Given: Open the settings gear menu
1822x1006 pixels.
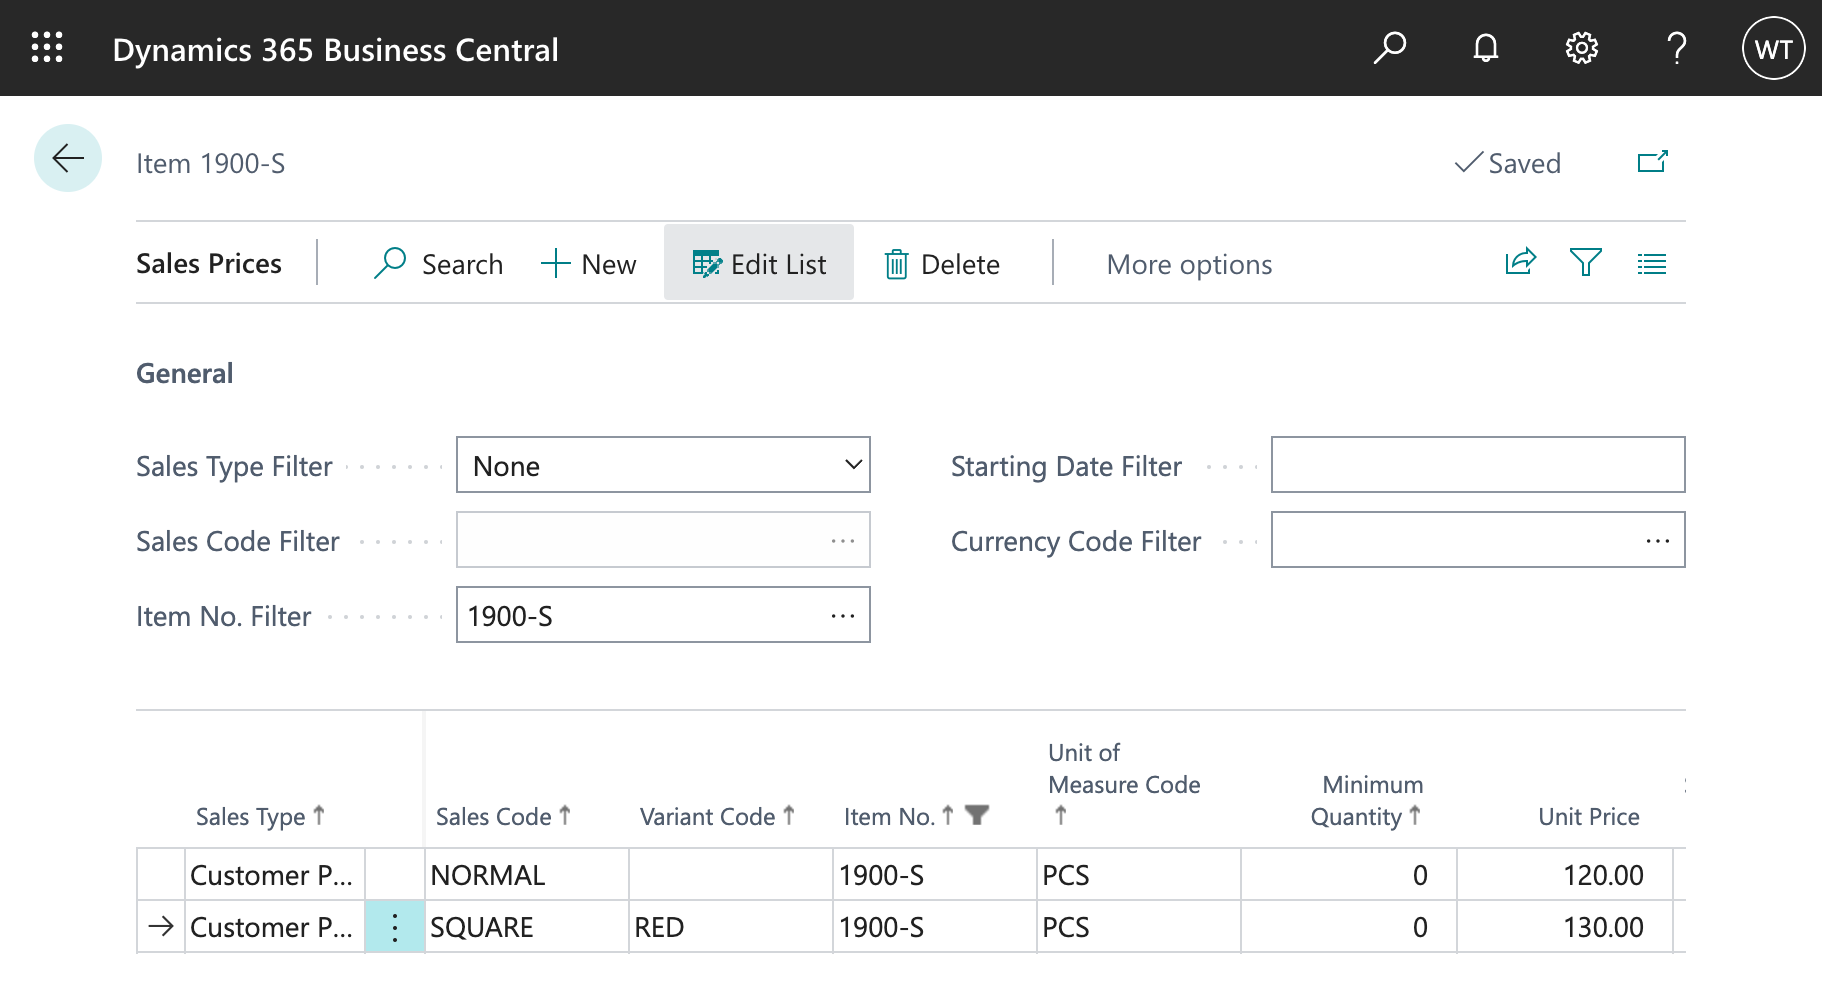Looking at the screenshot, I should coord(1581,48).
